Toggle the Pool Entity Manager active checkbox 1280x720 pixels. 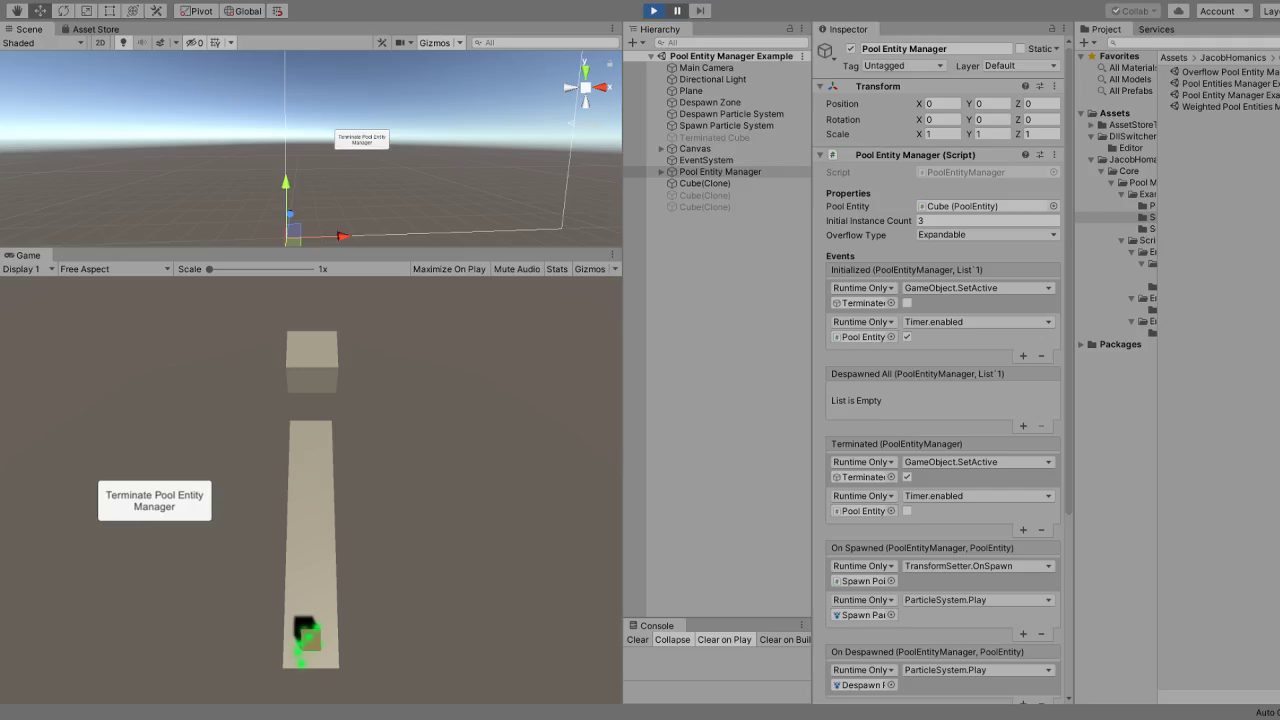851,48
